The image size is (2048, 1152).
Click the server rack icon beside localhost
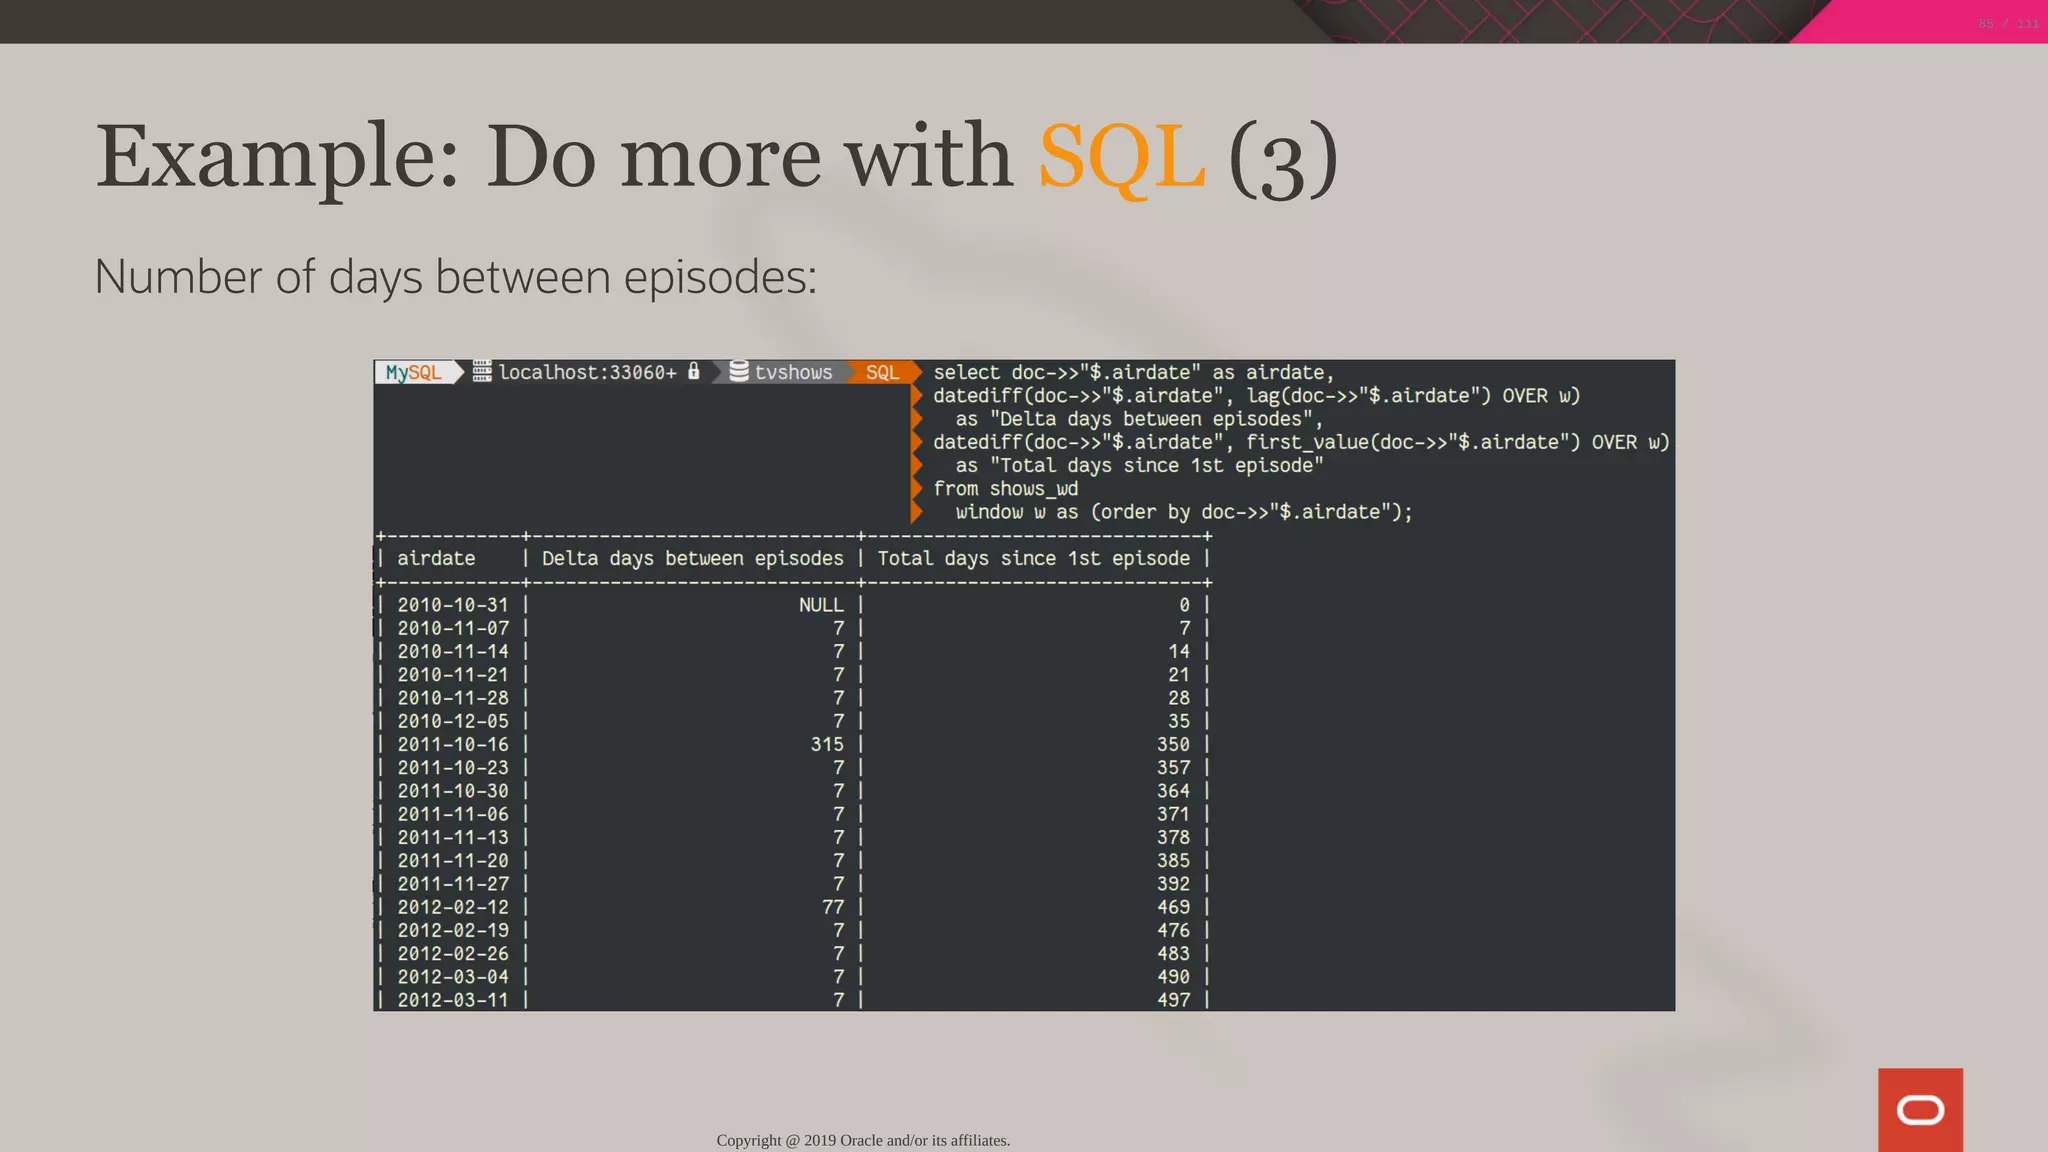click(x=482, y=372)
